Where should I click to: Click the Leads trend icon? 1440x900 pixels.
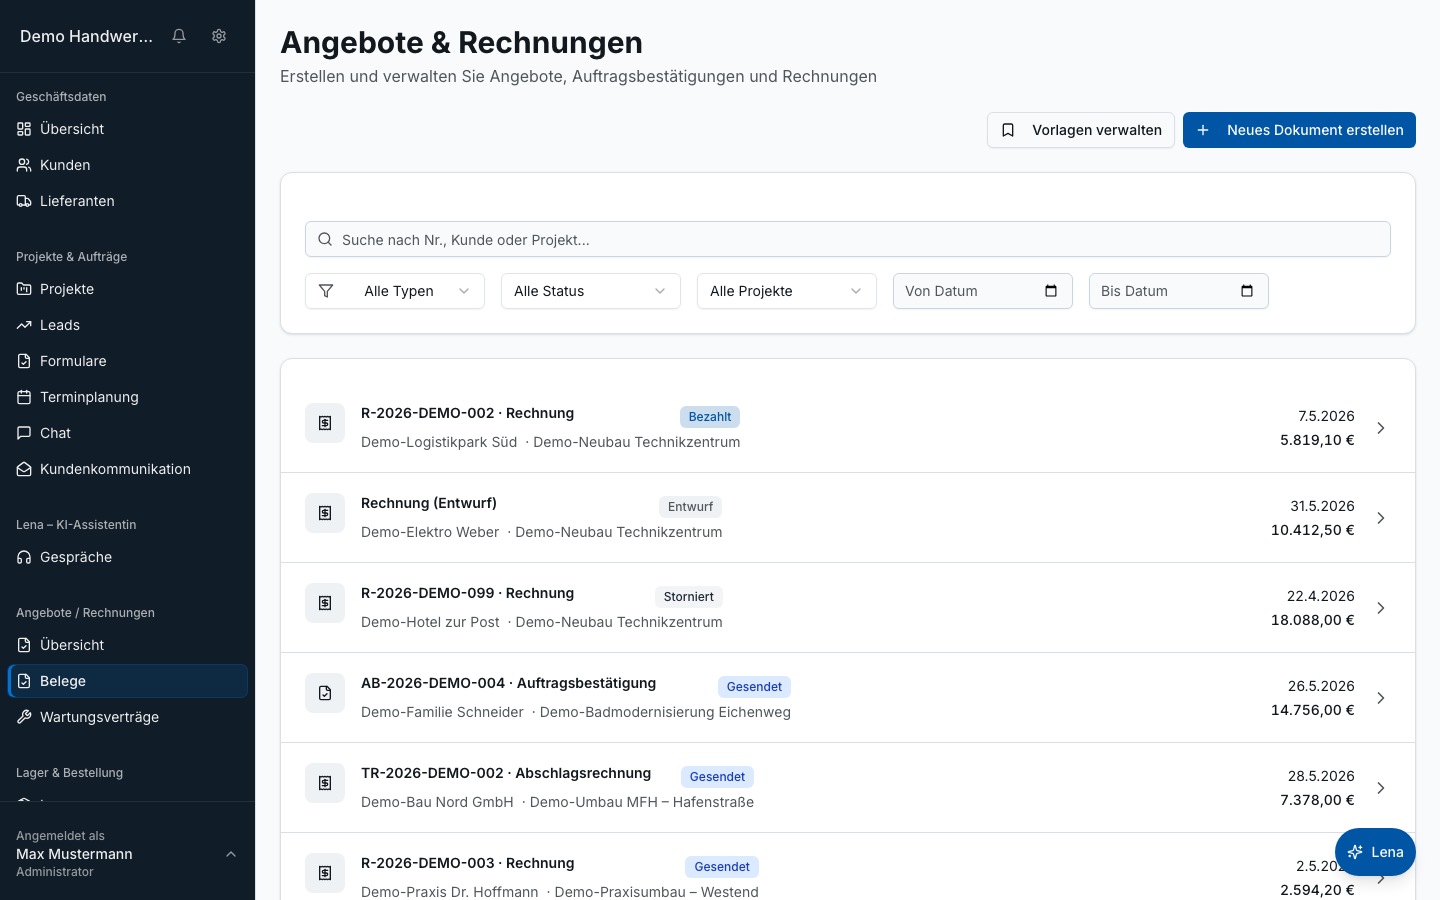(24, 325)
